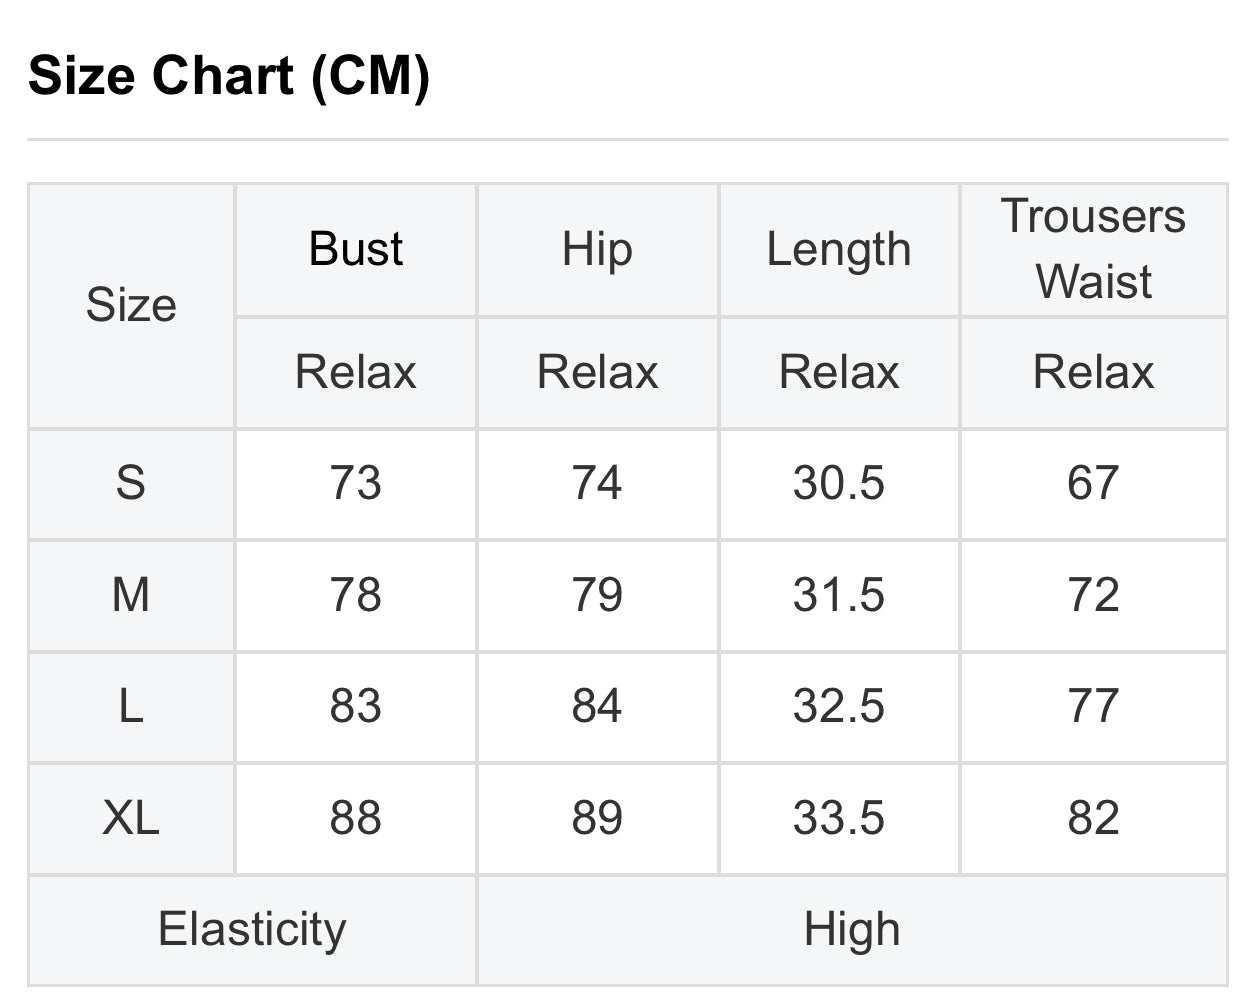Select the L size row label
Image resolution: width=1245 pixels, height=999 pixels.
(131, 707)
